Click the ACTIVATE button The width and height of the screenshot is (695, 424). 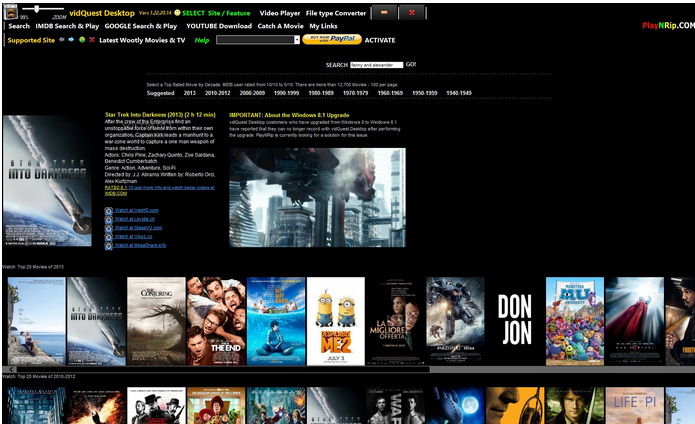(x=380, y=40)
